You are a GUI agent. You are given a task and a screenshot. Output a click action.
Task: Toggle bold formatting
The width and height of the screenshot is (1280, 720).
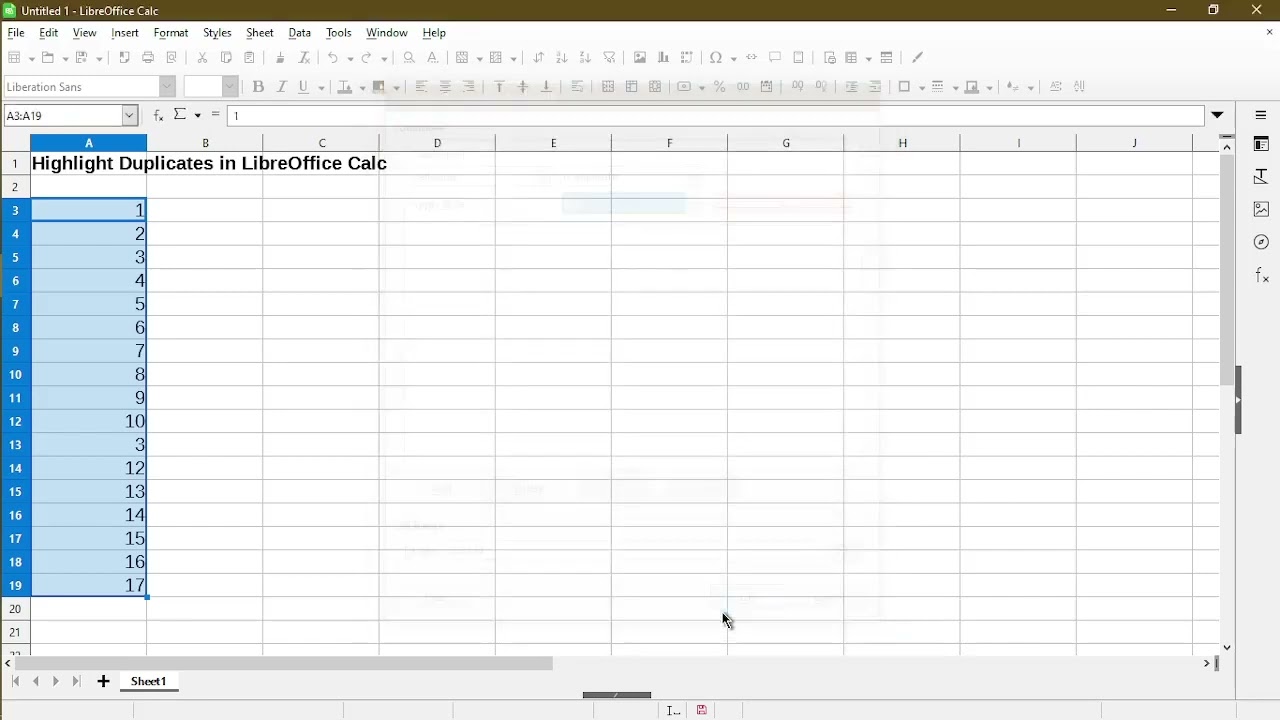[x=258, y=87]
